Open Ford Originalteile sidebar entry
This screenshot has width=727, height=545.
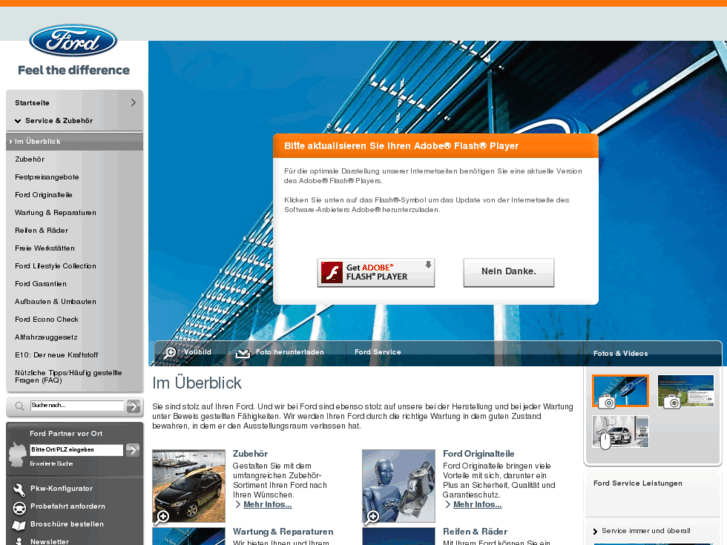(x=44, y=195)
